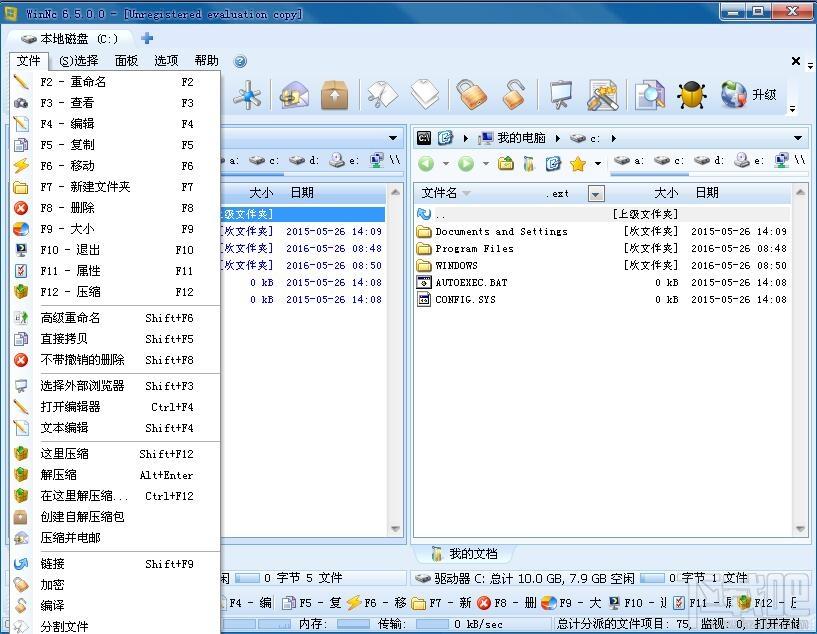Click F6 - 移 button in bottom bar

pos(377,603)
